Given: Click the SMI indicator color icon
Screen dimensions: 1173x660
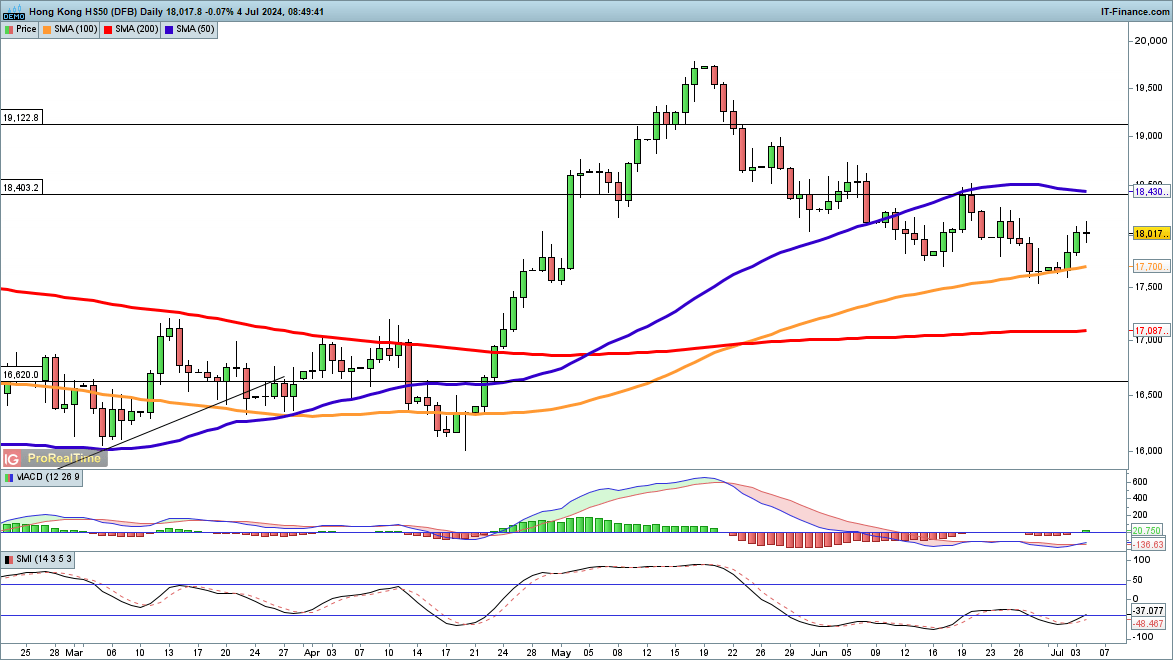Looking at the screenshot, I should coord(9,559).
